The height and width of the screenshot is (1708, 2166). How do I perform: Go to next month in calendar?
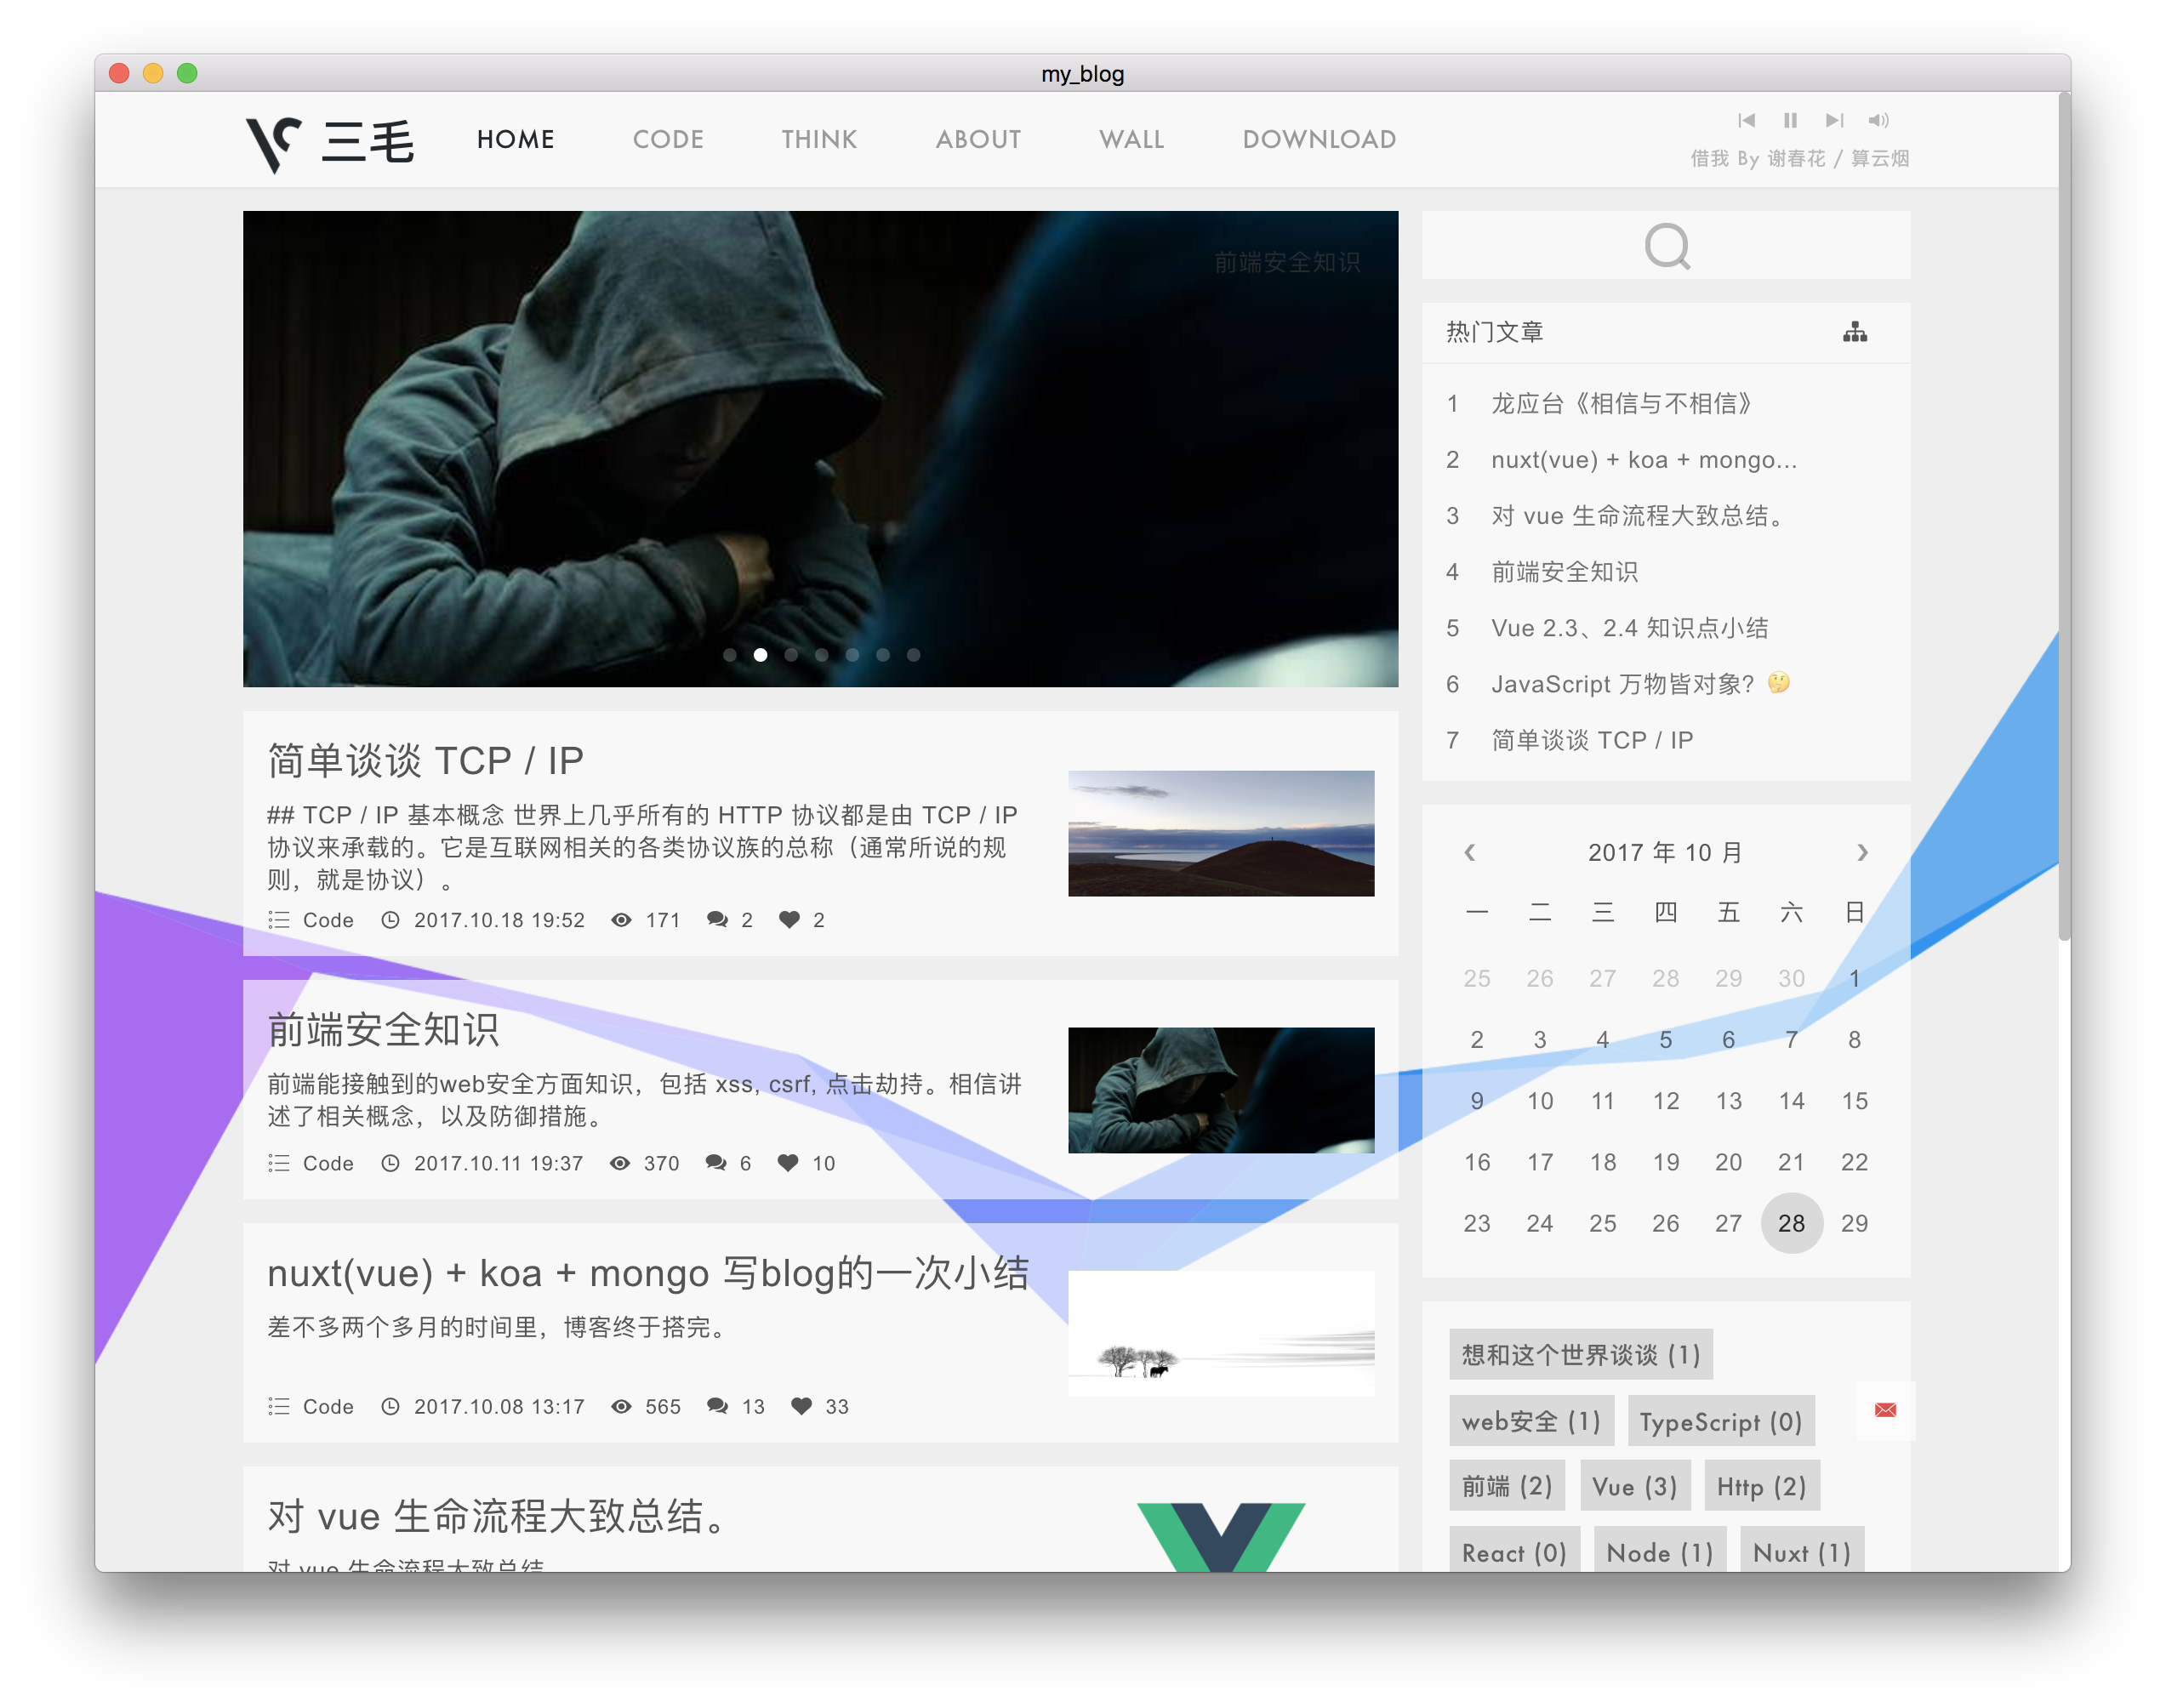[1862, 852]
